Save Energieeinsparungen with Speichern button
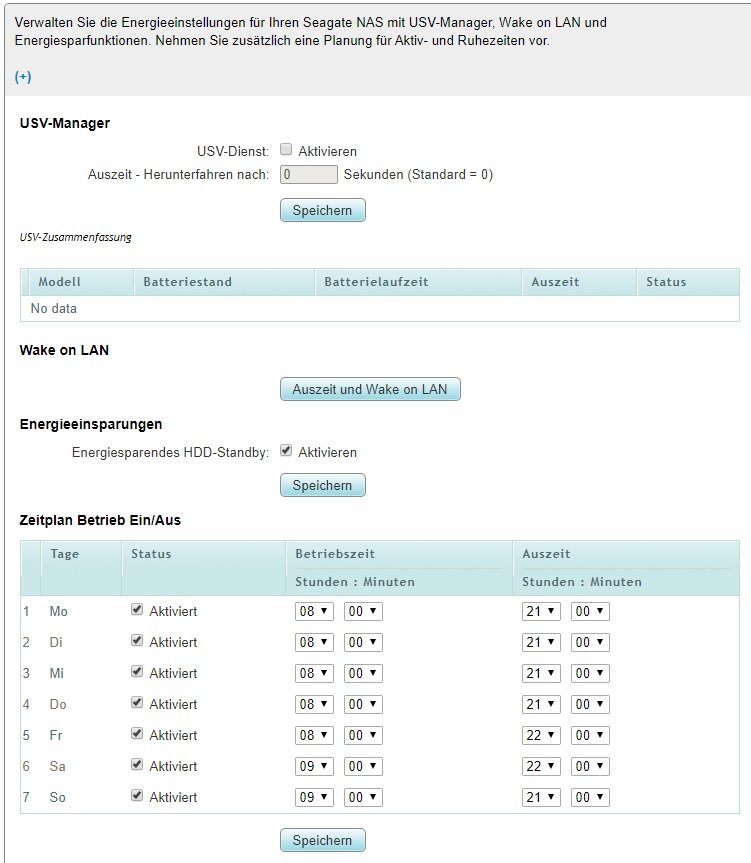The image size is (751, 863). tap(322, 485)
